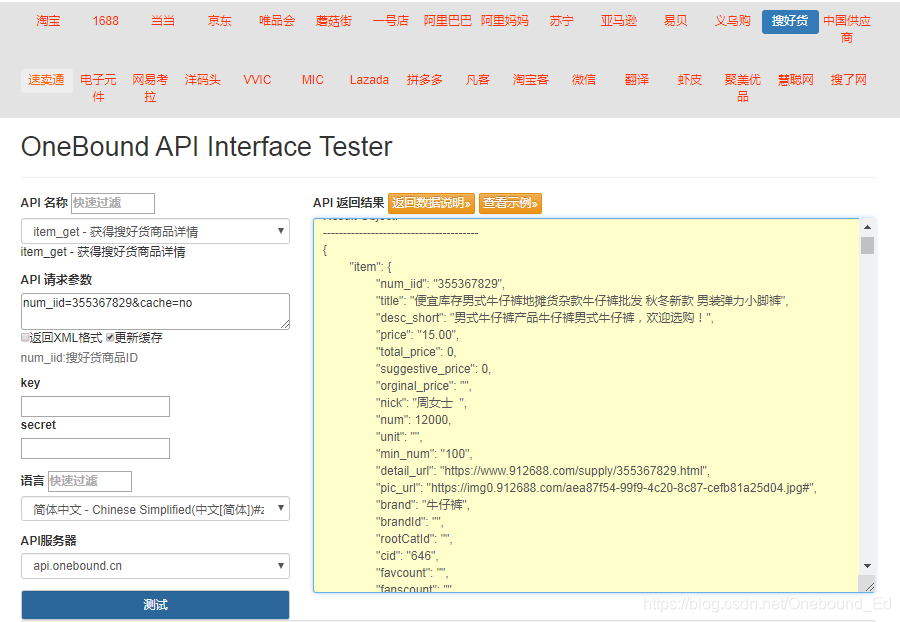900x622 pixels.
Task: Expand the item_get API name dropdown
Action: [x=155, y=231]
